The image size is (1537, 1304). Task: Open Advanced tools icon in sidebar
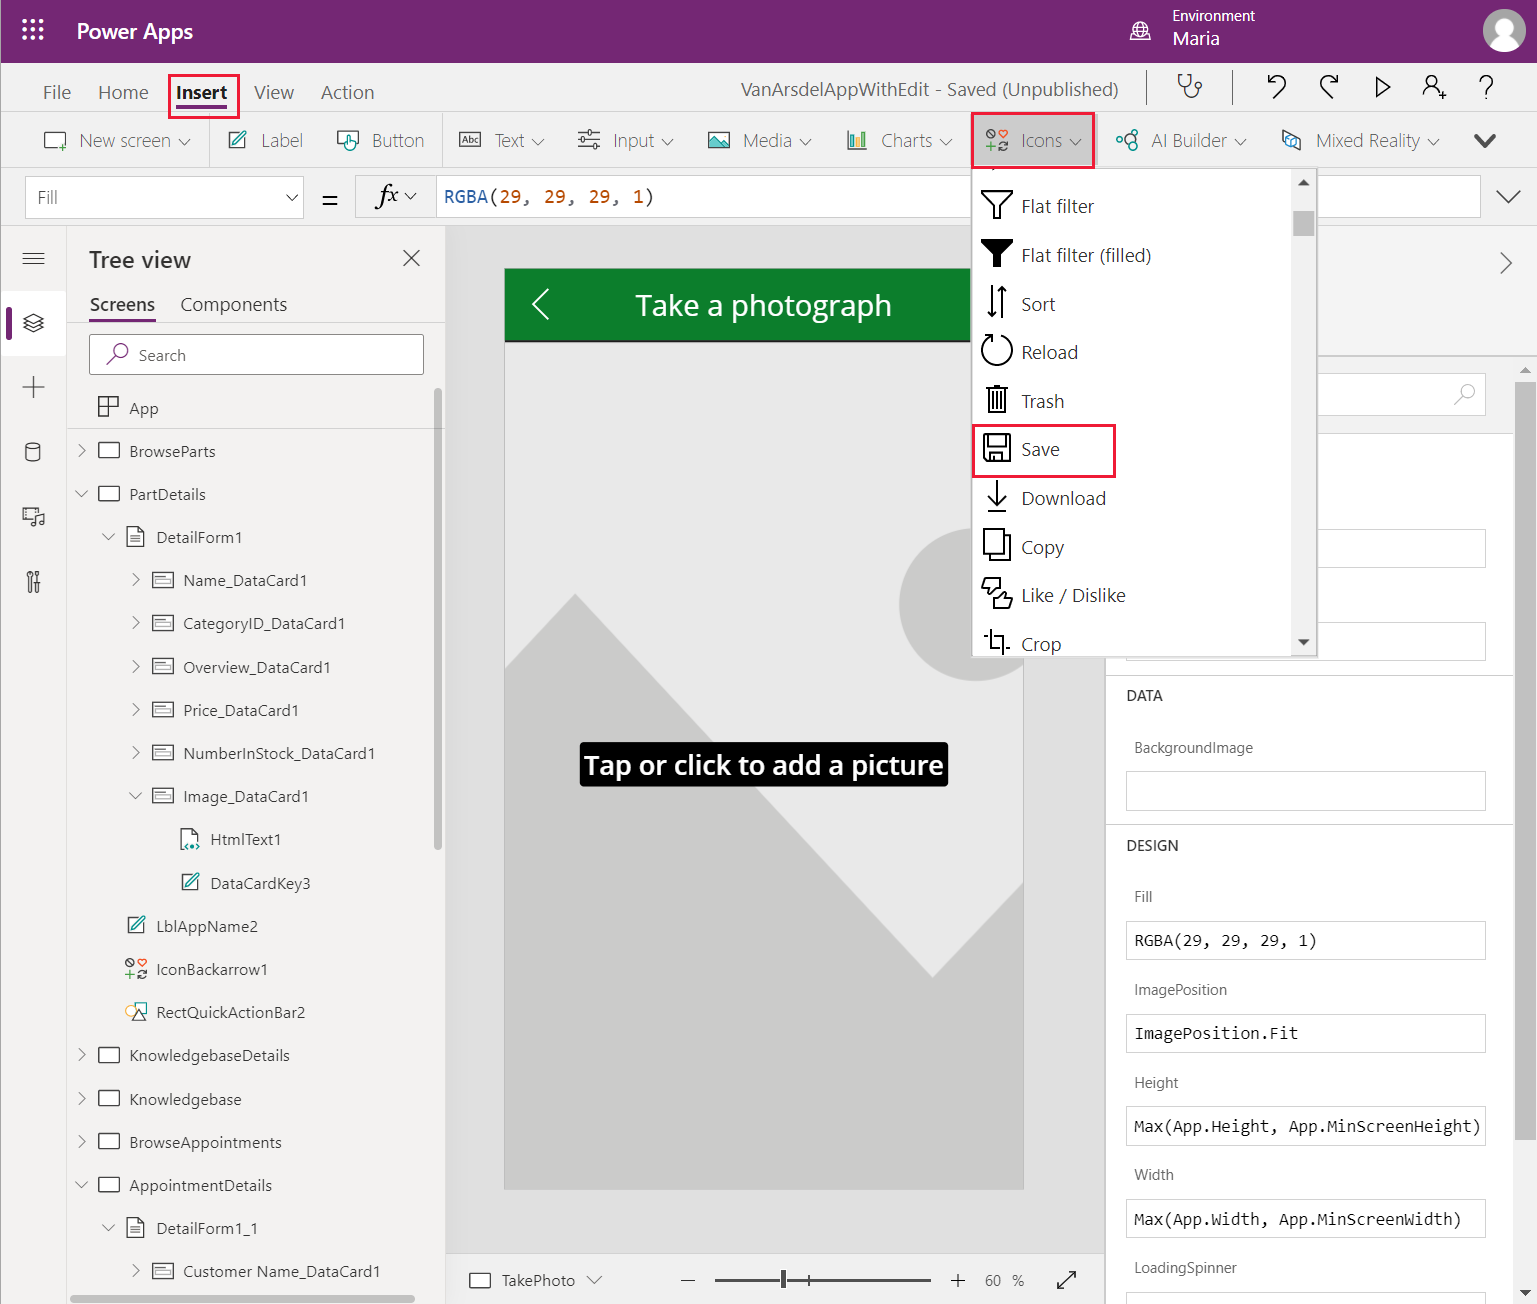pos(33,582)
